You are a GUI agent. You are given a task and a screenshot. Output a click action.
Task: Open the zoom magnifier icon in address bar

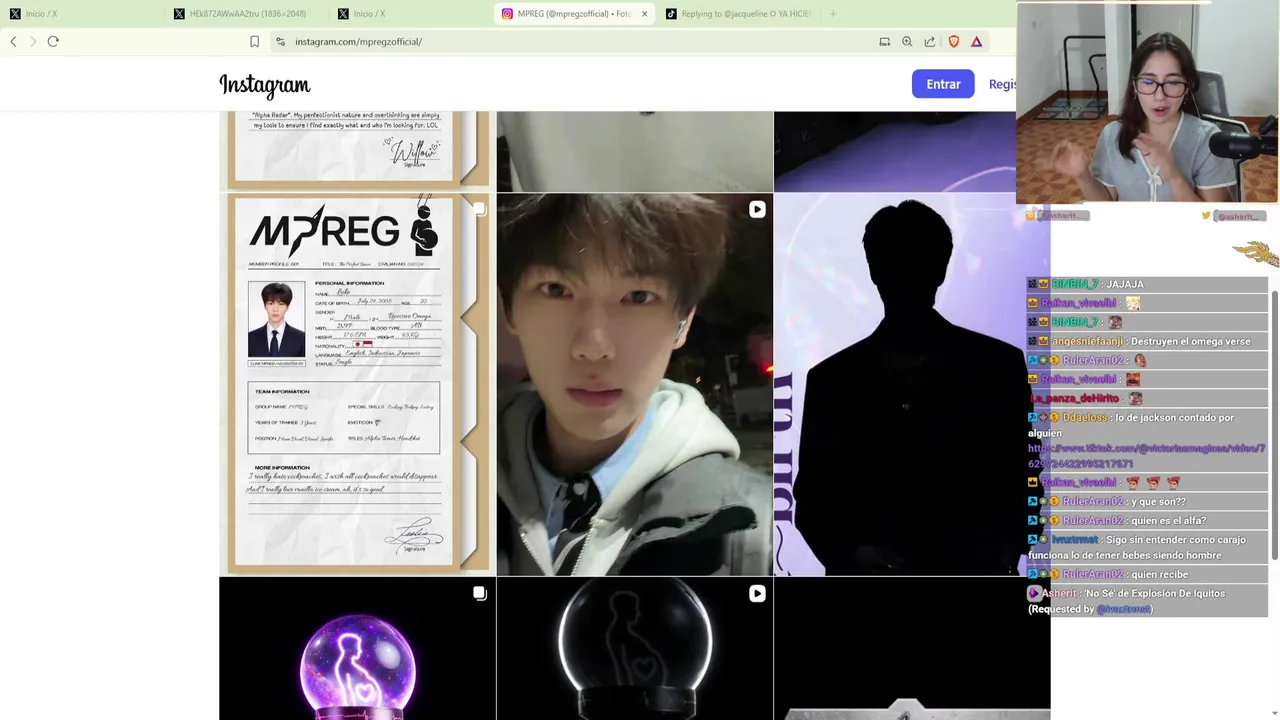[x=907, y=42]
